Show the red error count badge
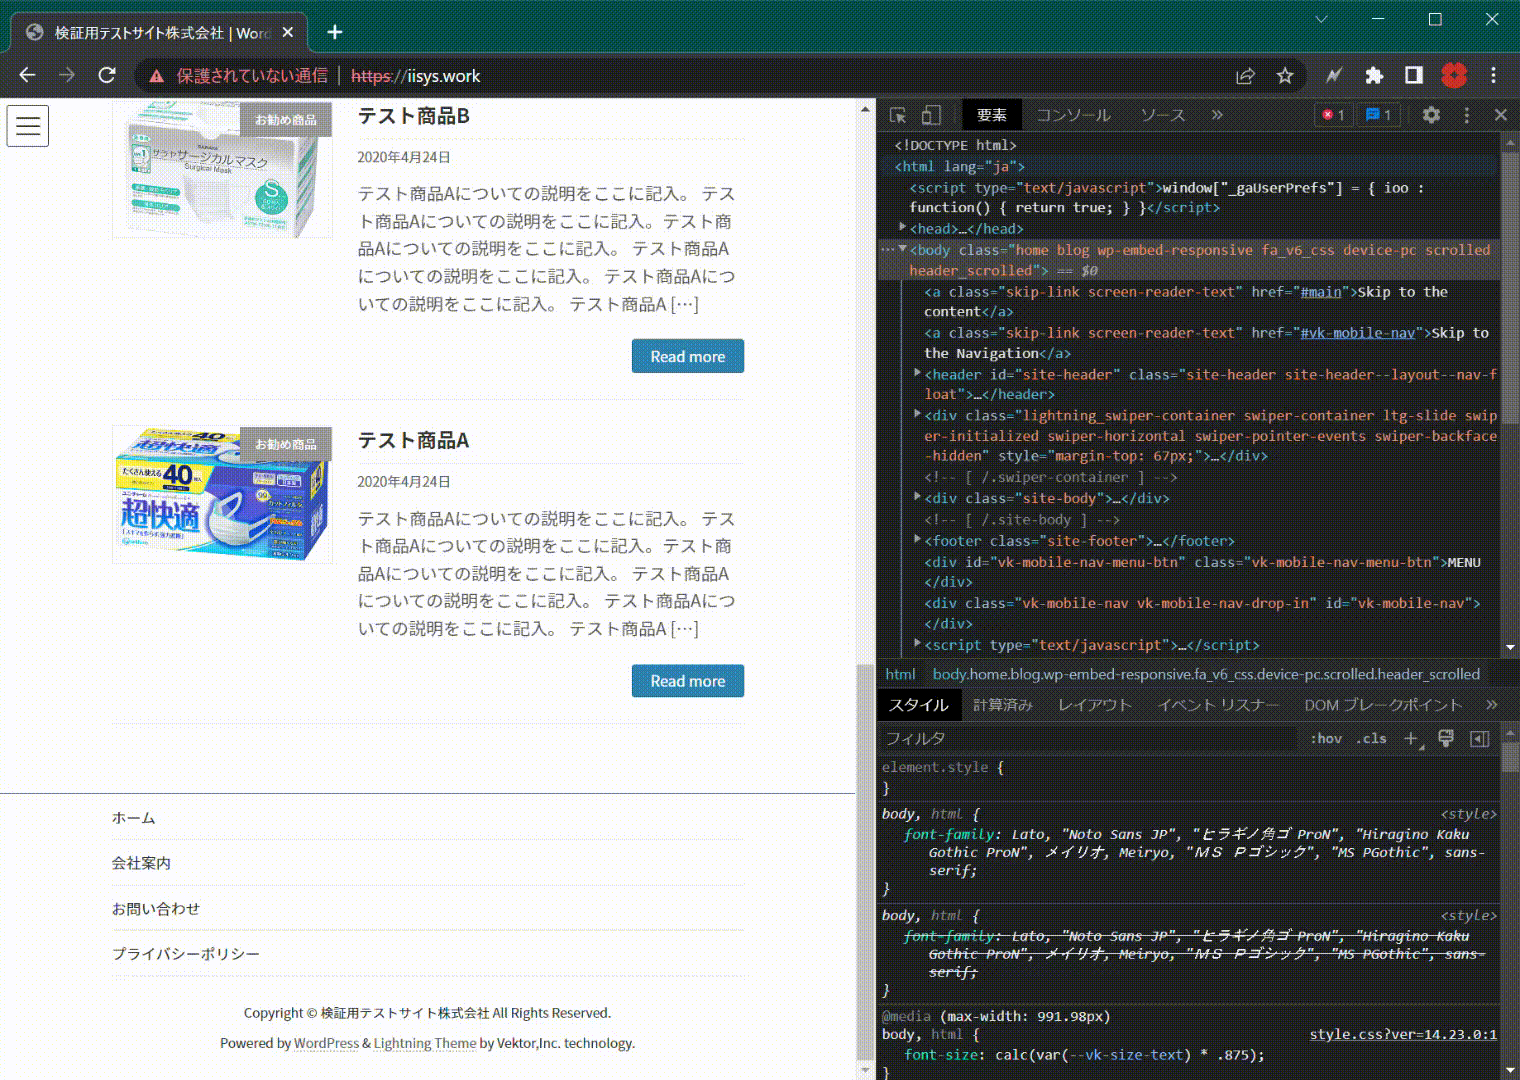1520x1080 pixels. tap(1334, 115)
